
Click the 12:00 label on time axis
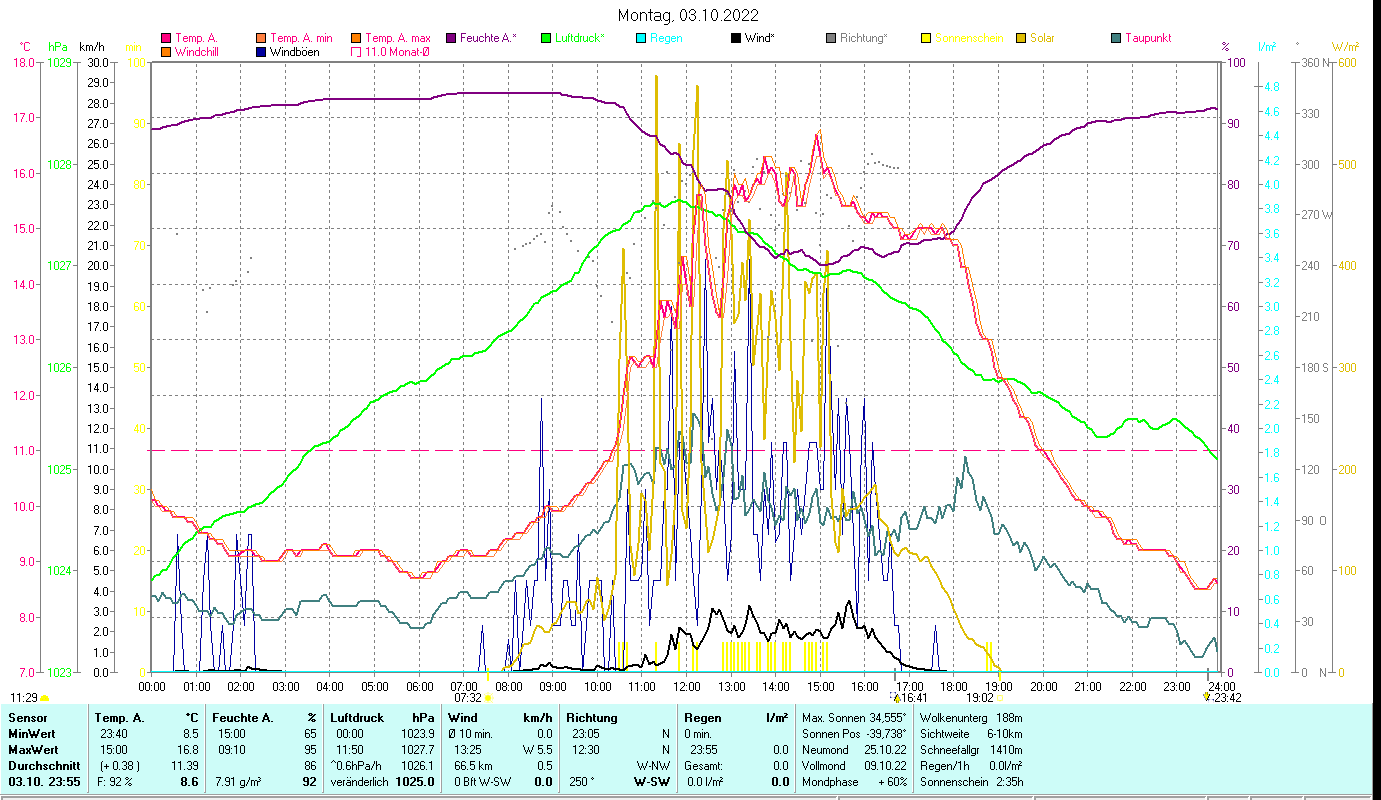(x=686, y=686)
